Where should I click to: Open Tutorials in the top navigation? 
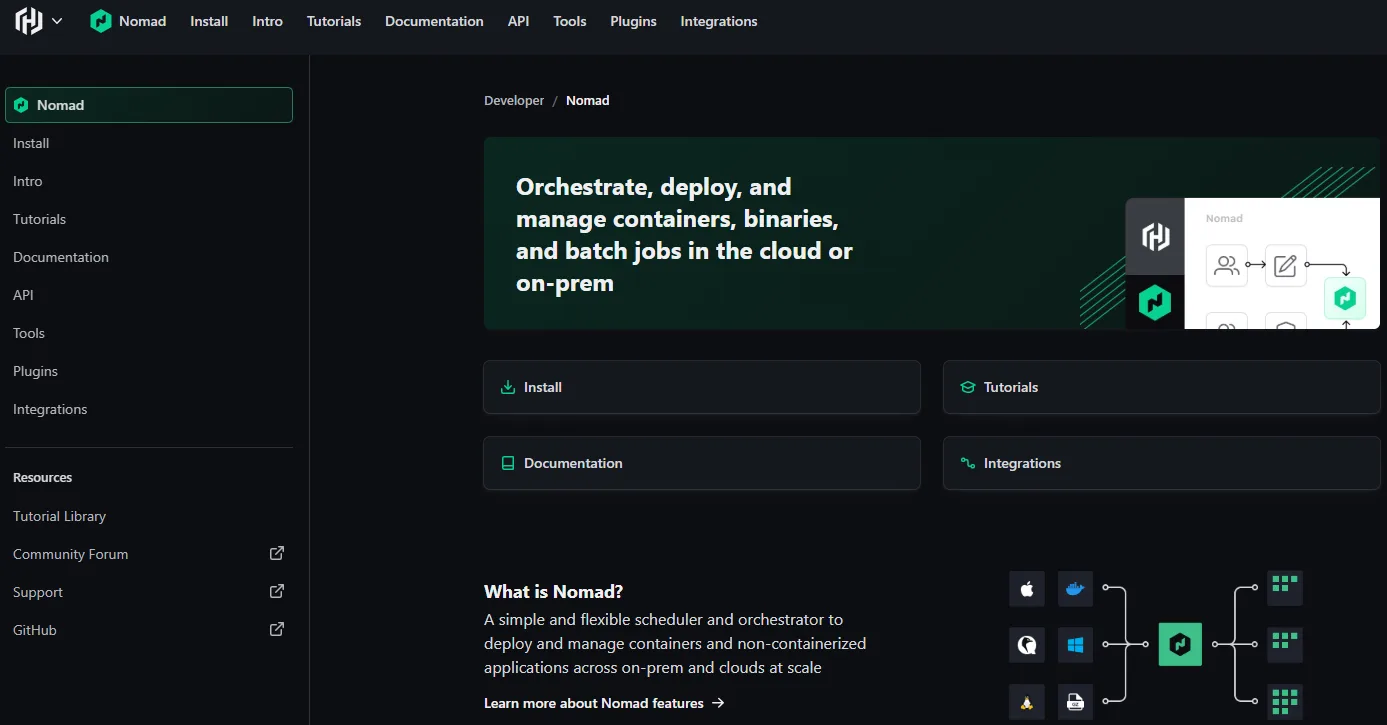[x=334, y=21]
